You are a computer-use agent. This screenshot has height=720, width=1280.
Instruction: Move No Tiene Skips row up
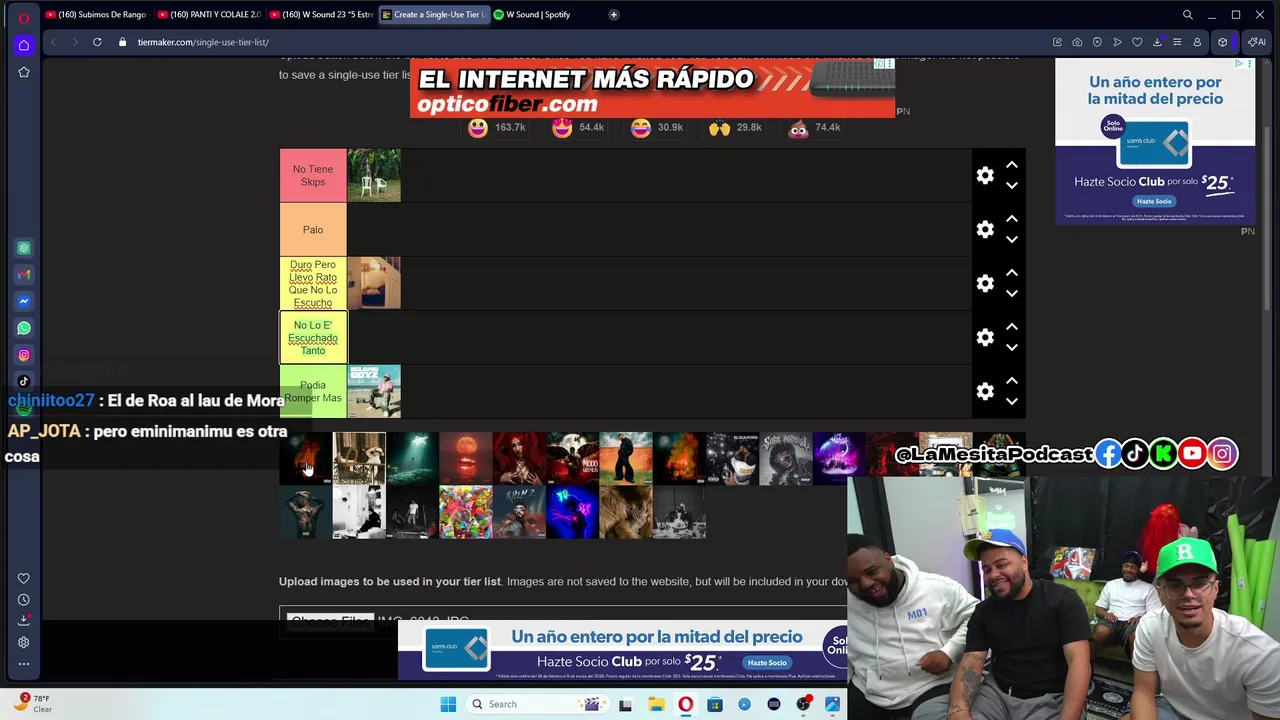coord(1011,165)
